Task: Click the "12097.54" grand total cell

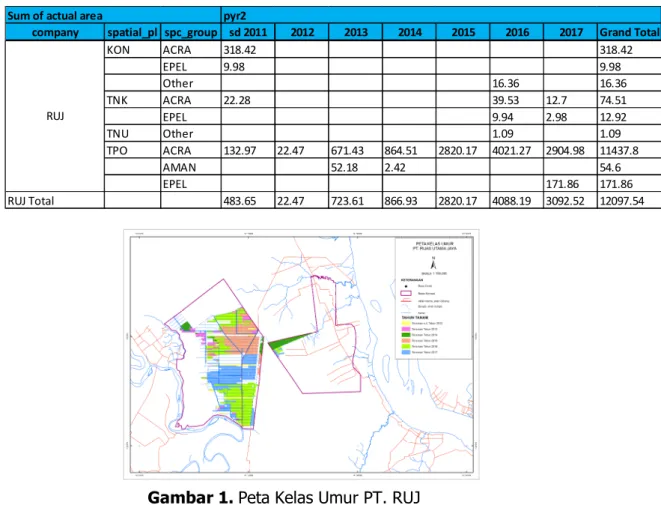Action: click(x=629, y=201)
